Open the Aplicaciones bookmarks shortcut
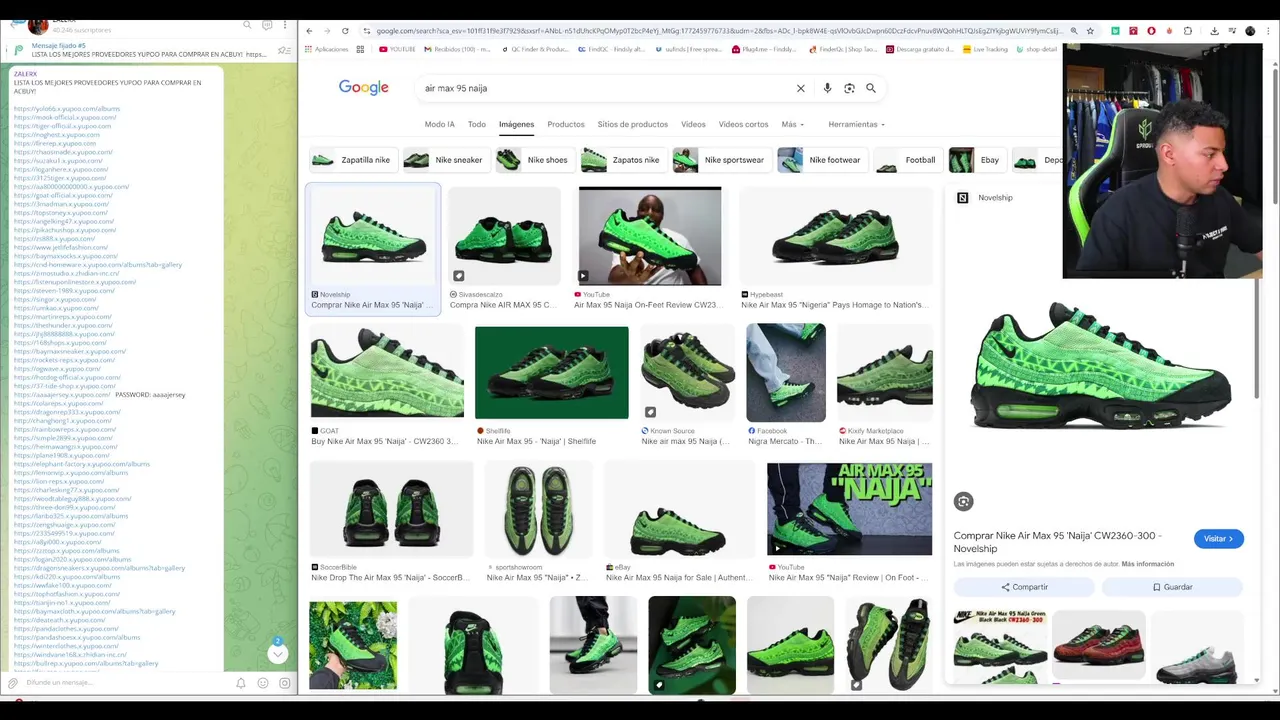This screenshot has width=1280, height=720. pyautogui.click(x=326, y=49)
